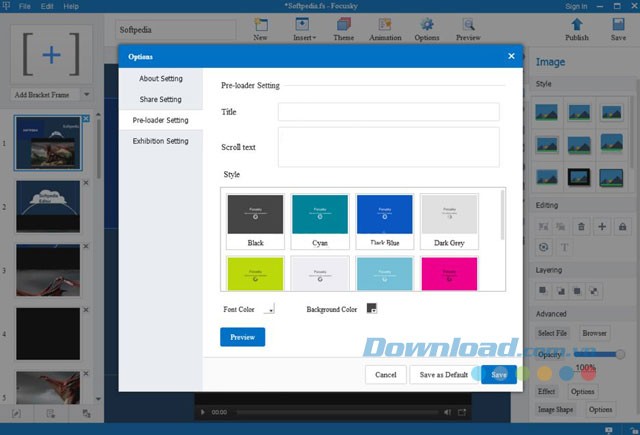The image size is (640, 435).
Task: Click the play button under the canvas
Action: tap(204, 411)
